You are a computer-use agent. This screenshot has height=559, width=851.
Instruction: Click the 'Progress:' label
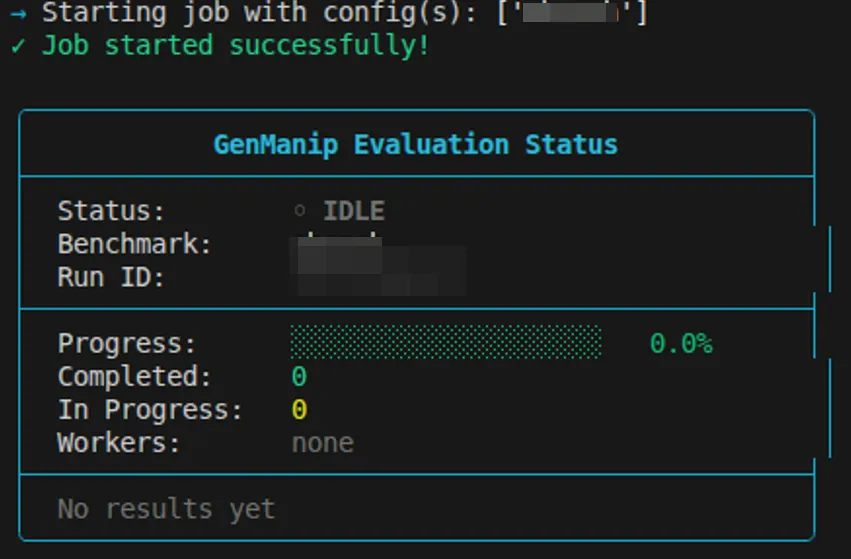coord(127,344)
